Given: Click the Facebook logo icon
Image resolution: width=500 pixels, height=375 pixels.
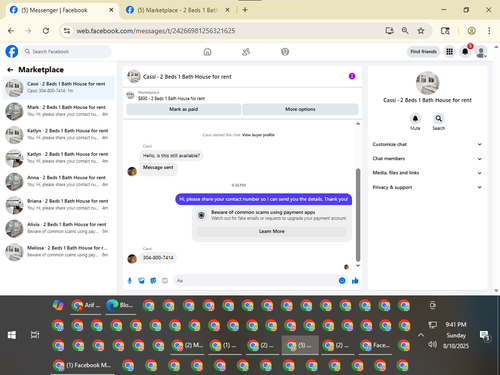Looking at the screenshot, I should pos(12,52).
